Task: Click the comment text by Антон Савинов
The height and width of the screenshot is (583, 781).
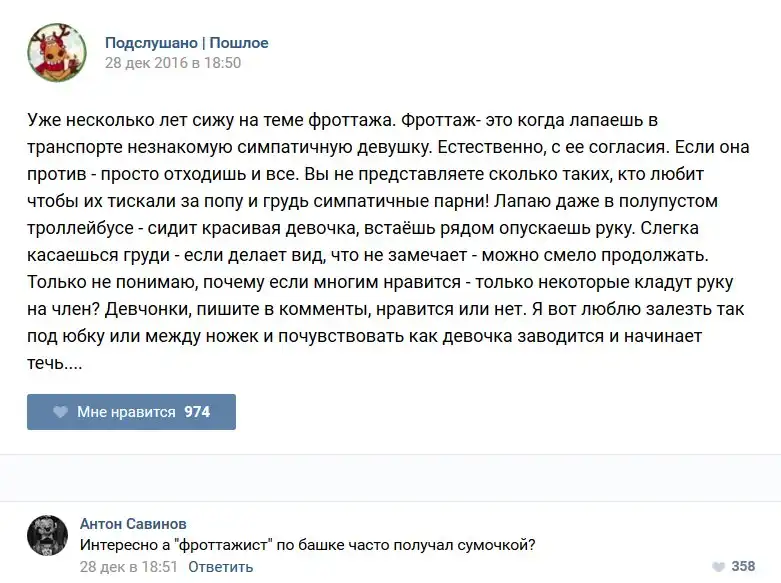Action: tap(307, 545)
